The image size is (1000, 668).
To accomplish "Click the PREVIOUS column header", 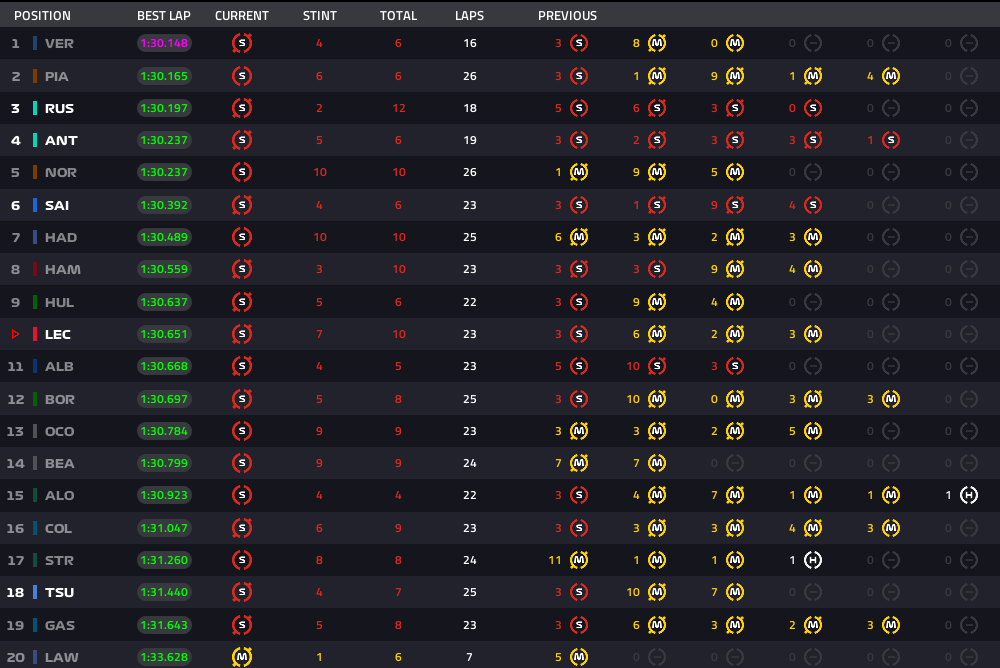I will tap(567, 16).
